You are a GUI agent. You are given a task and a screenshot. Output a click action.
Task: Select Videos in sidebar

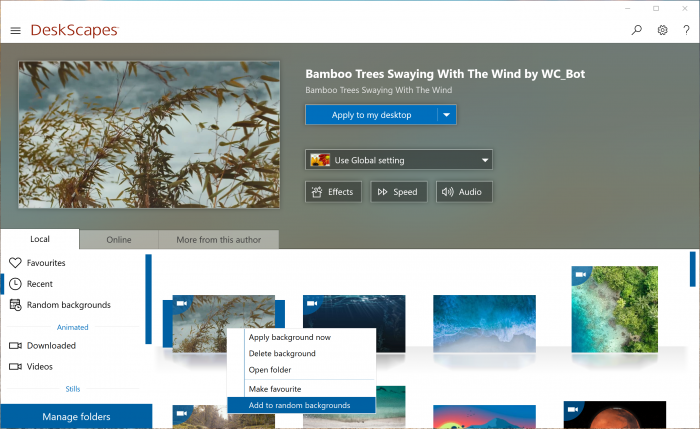point(40,367)
